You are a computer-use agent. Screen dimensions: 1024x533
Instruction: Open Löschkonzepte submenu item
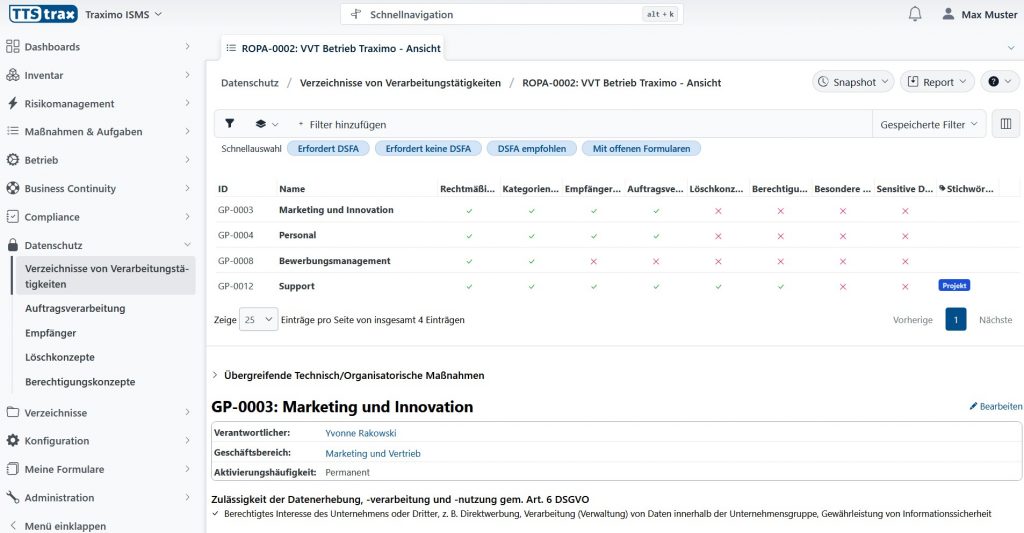(60, 357)
